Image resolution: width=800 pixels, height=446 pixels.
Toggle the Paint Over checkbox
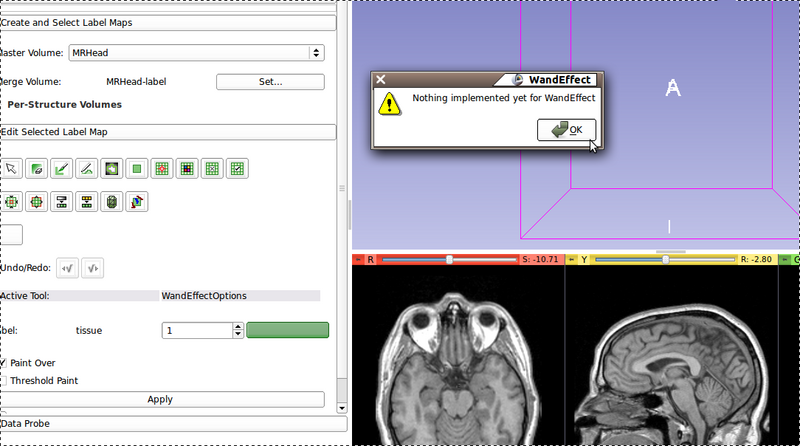click(x=4, y=363)
